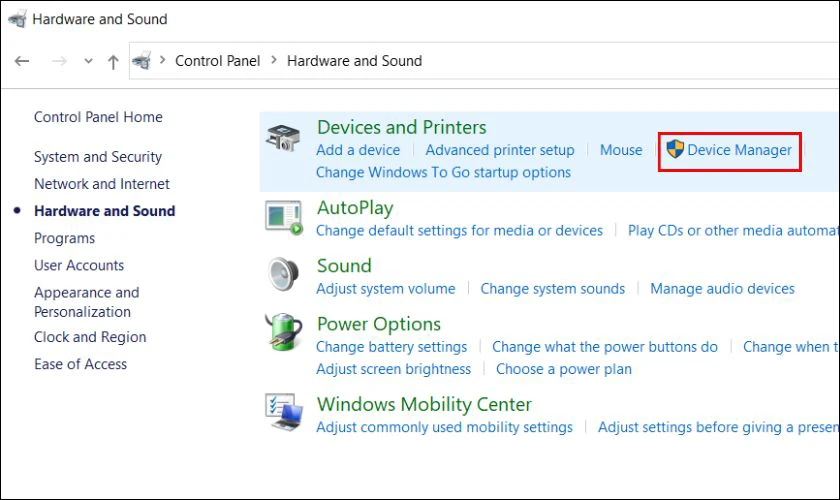Go to Programs category
840x500 pixels.
[x=64, y=238]
